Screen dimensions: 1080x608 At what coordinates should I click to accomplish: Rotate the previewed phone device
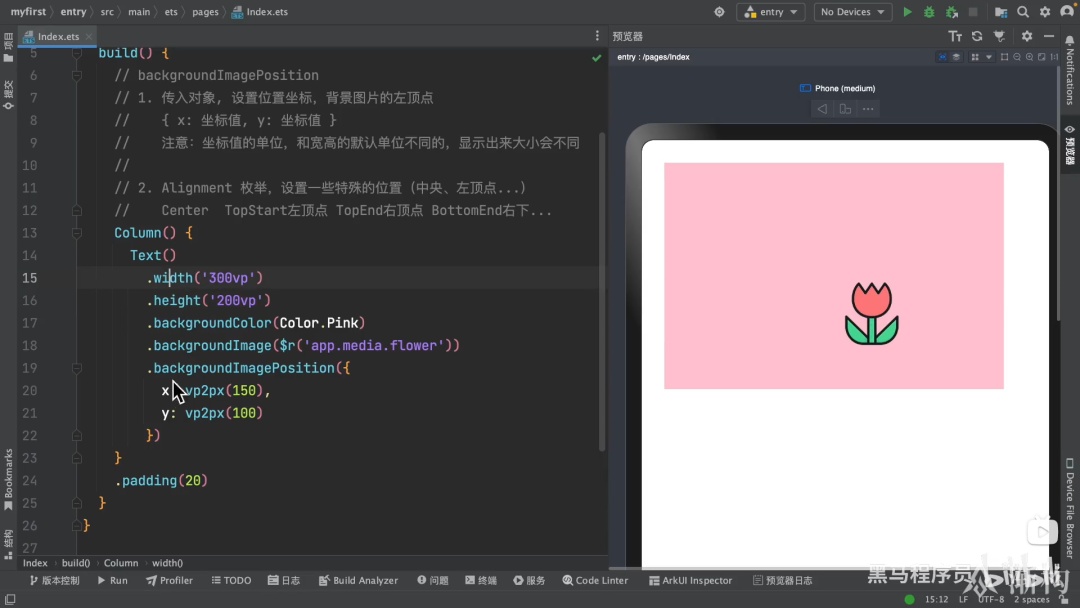(845, 109)
